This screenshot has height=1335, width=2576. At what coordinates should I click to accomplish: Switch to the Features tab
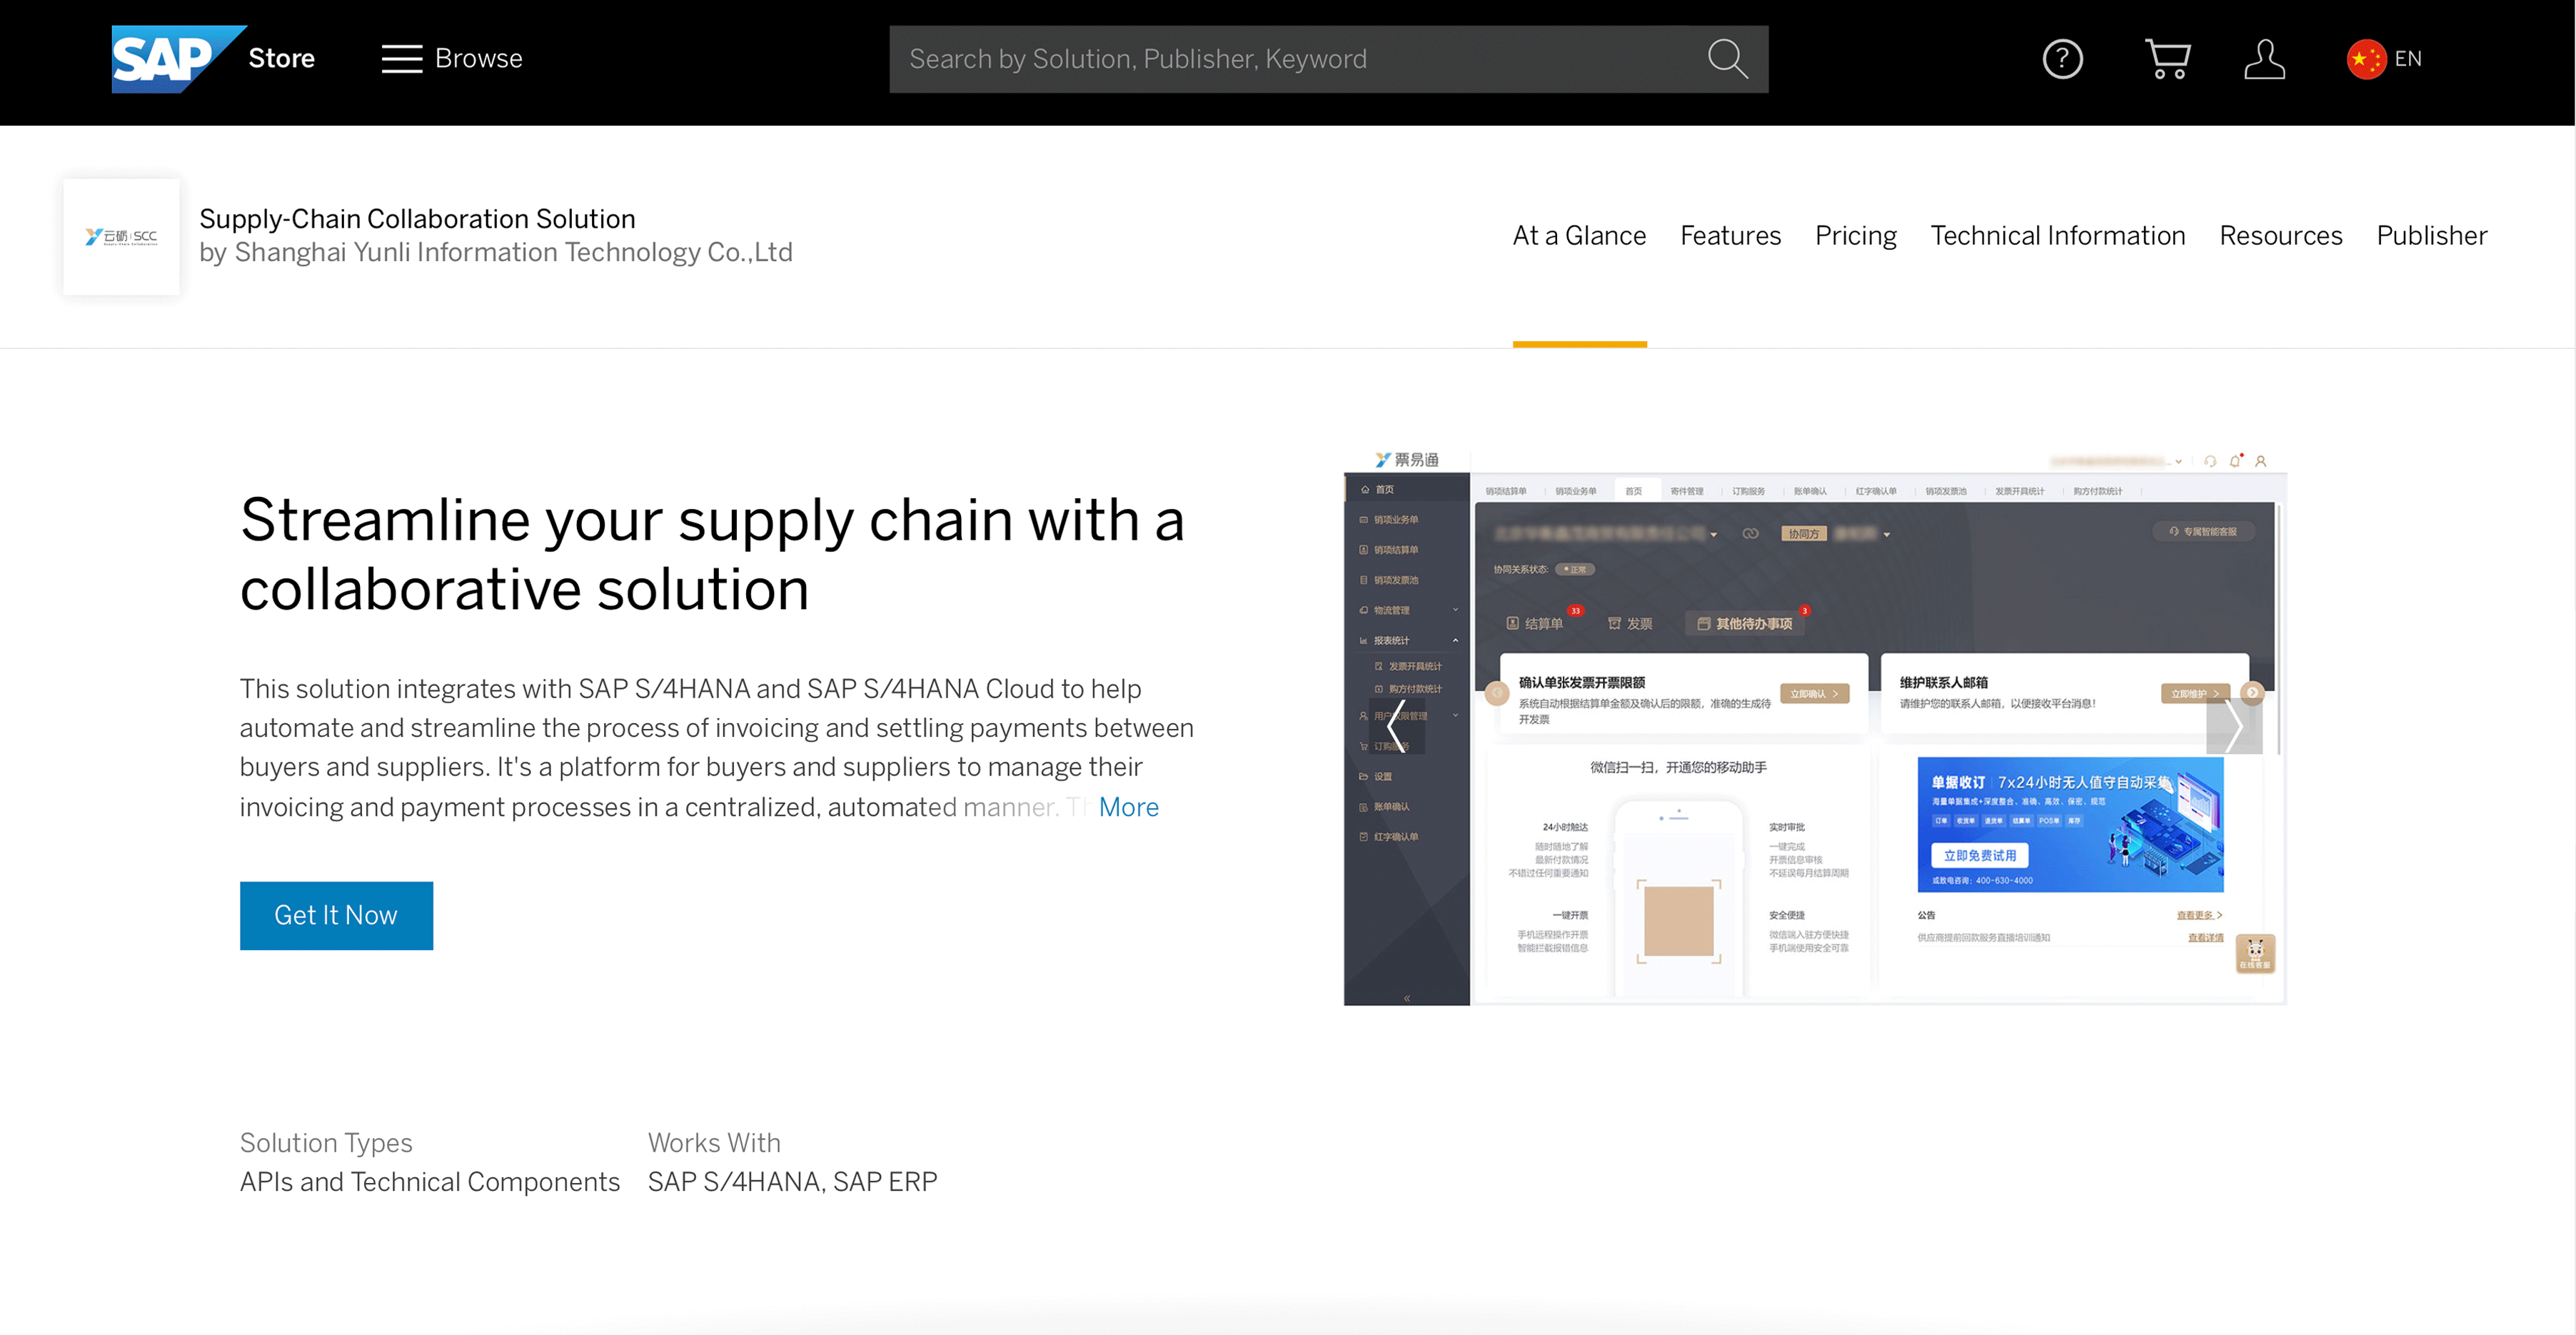[x=1730, y=236]
